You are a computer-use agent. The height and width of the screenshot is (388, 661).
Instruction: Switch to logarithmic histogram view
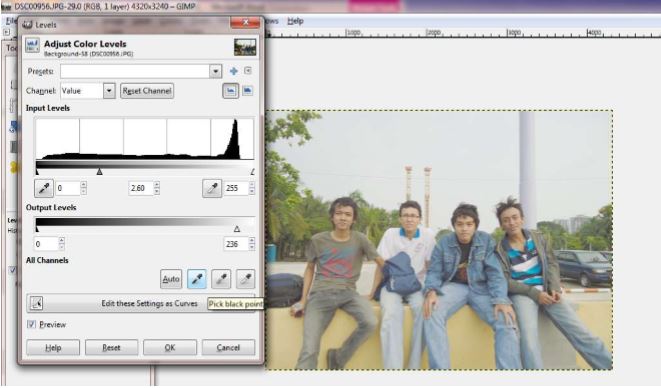247,91
